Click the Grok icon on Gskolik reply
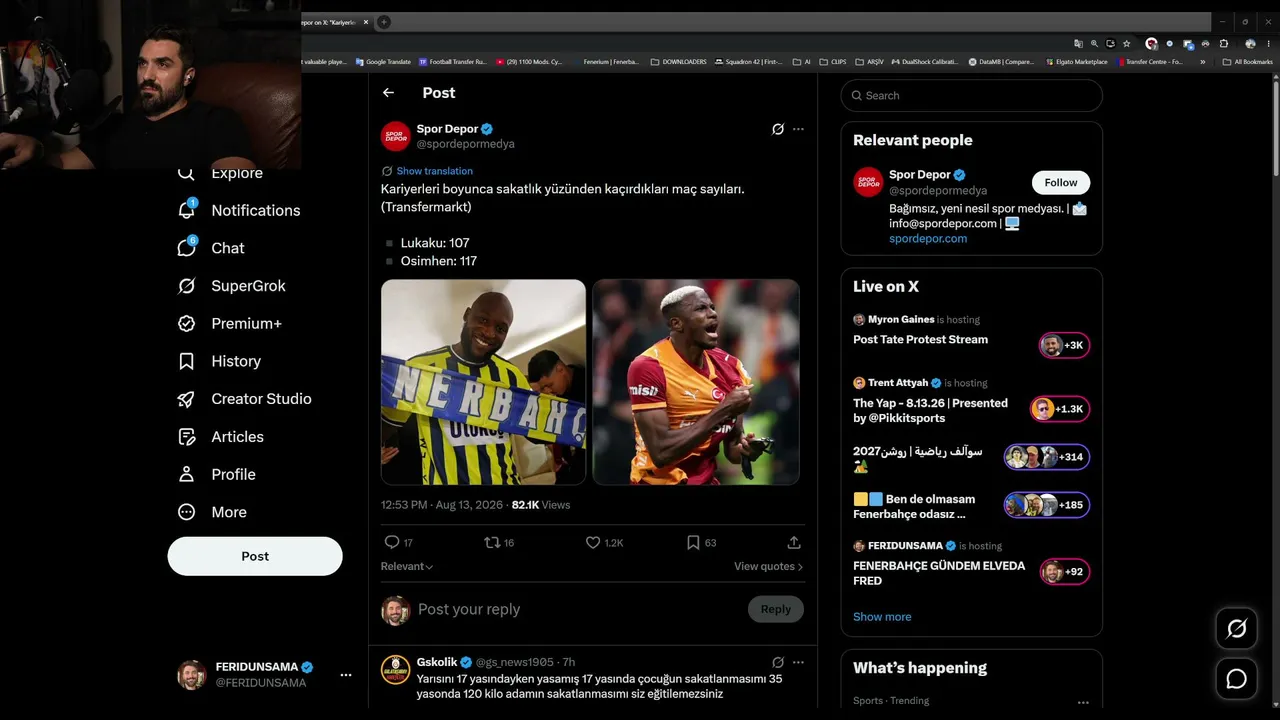 click(x=778, y=662)
